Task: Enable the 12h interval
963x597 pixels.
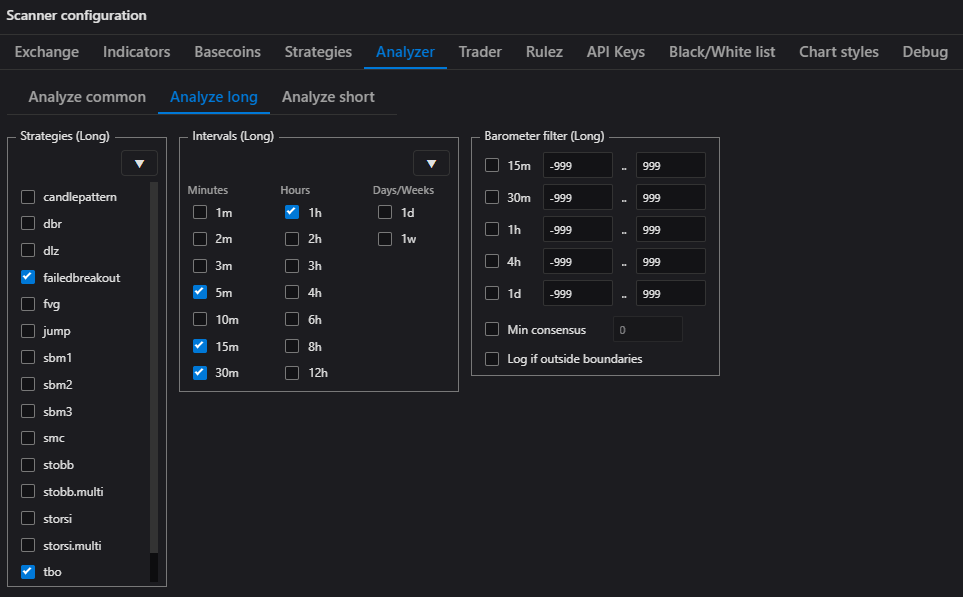Action: tap(292, 373)
